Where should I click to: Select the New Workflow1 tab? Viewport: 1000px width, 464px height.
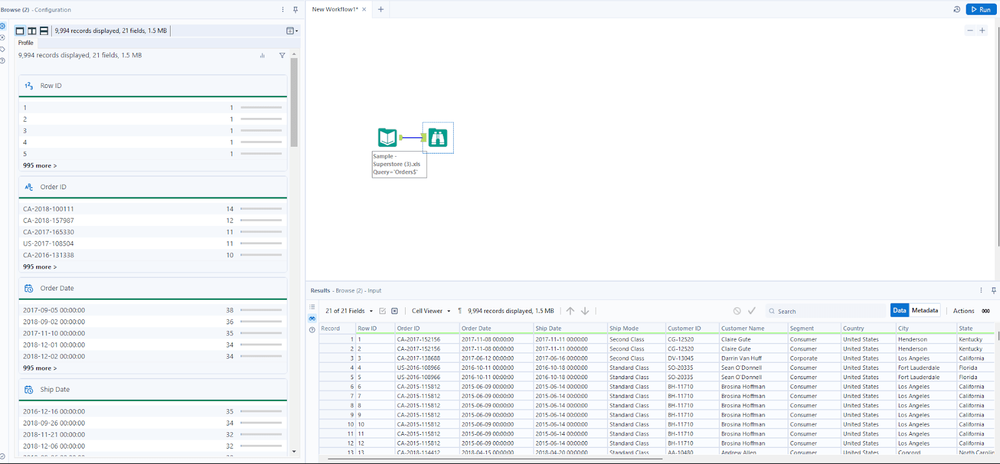point(334,9)
